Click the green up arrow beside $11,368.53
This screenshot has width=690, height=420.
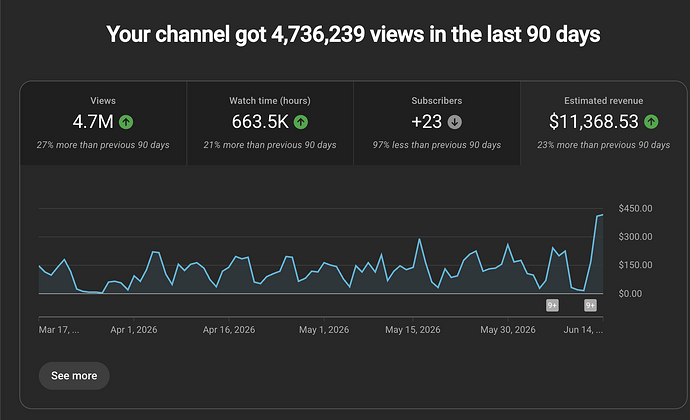(651, 122)
